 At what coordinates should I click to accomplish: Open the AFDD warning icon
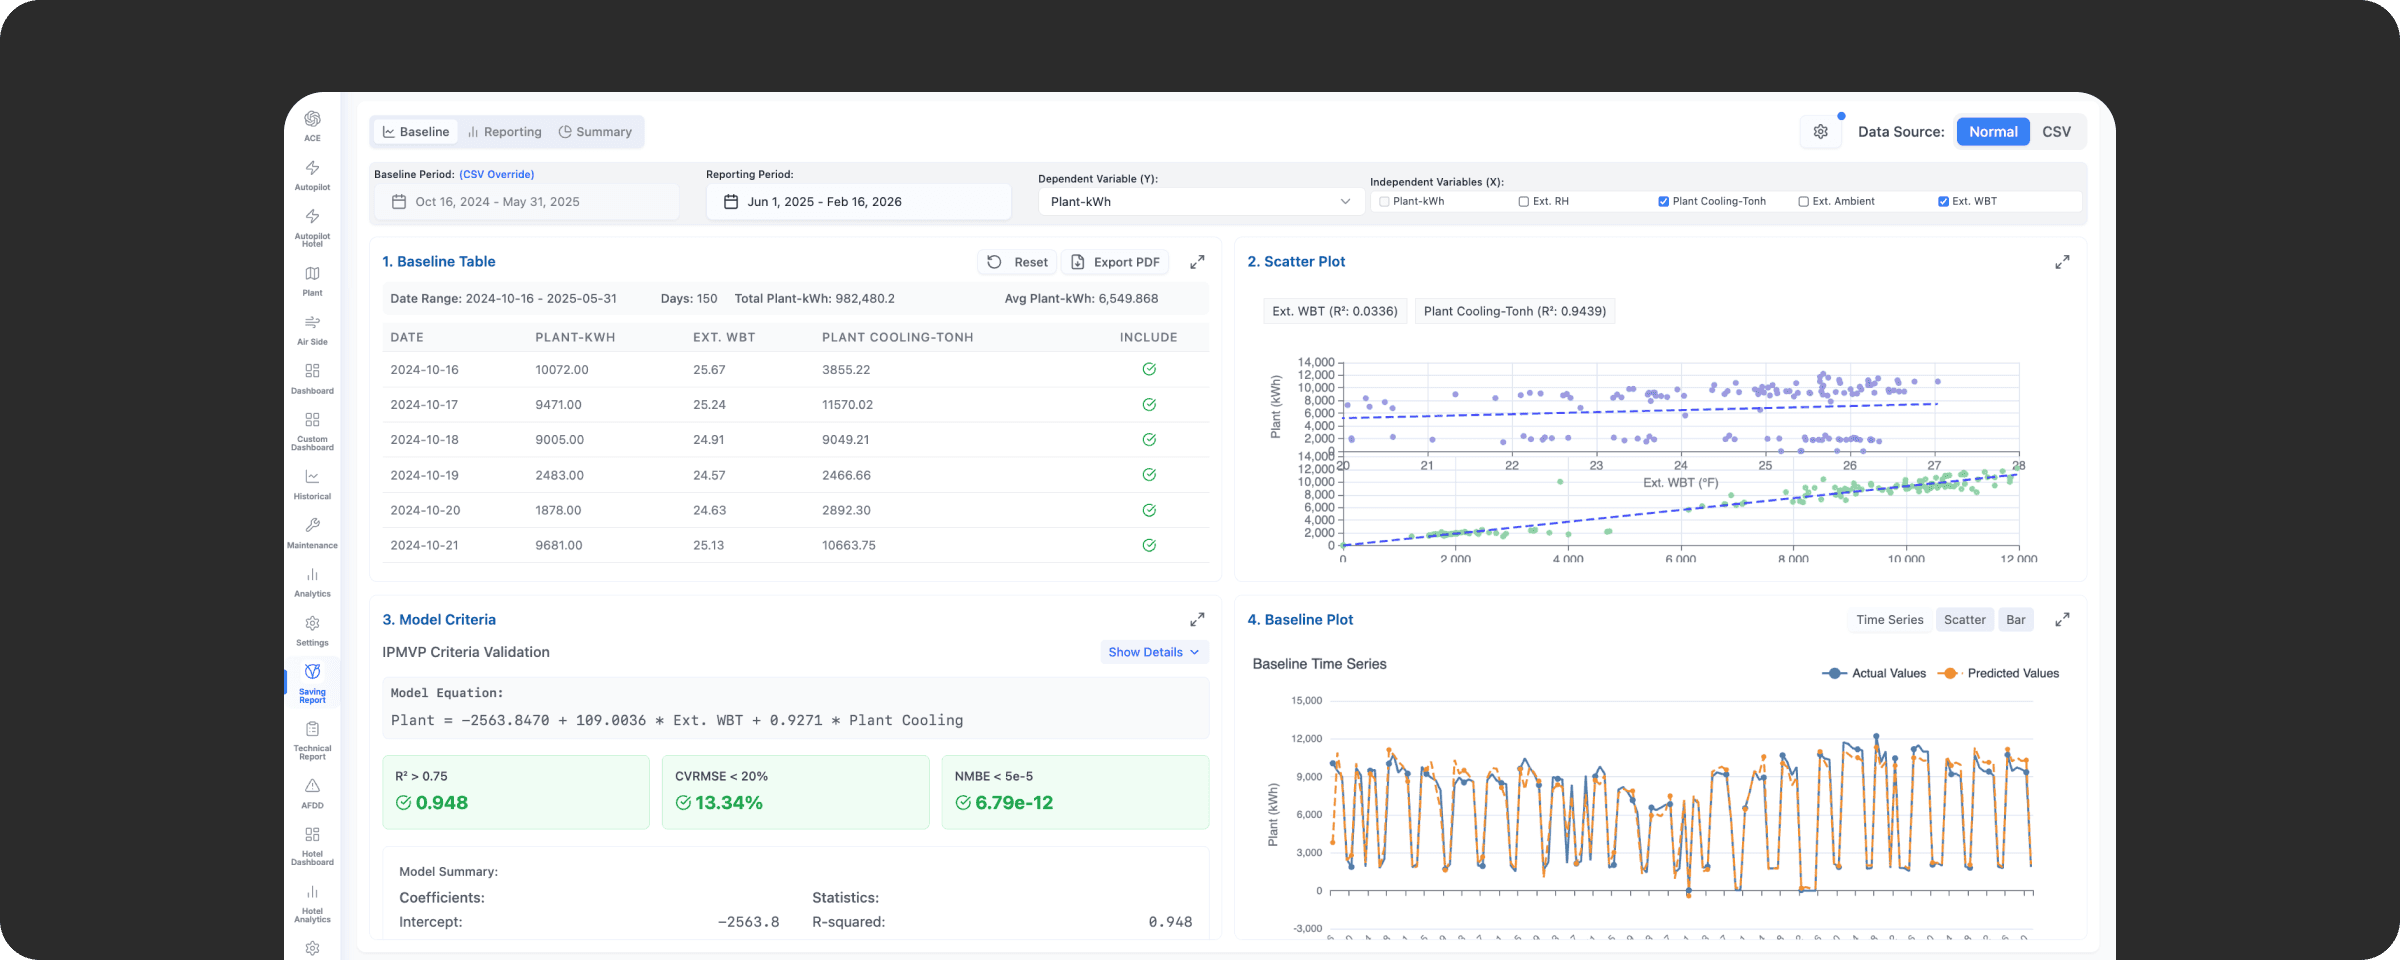(x=312, y=787)
